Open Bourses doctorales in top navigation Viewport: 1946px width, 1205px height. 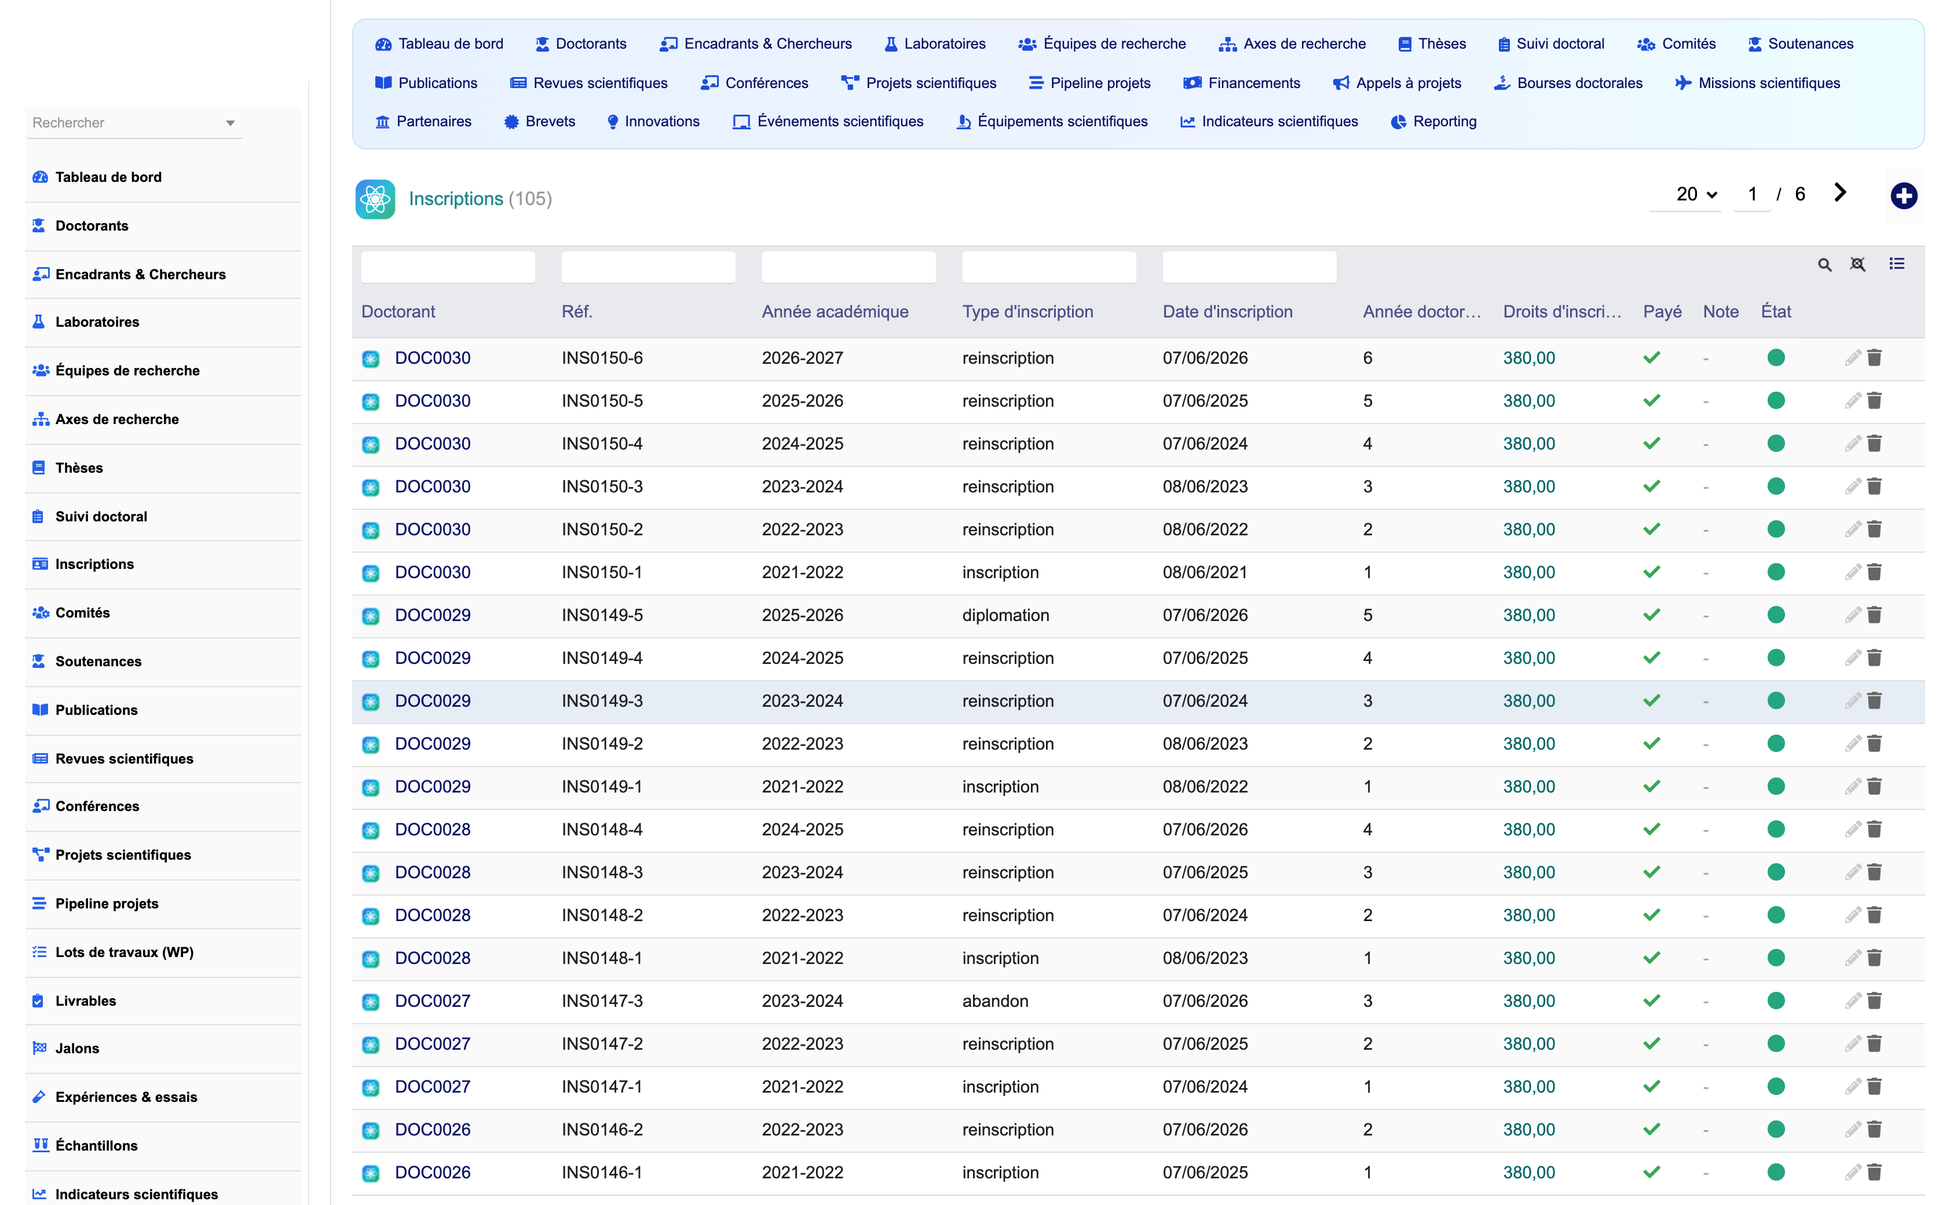(1568, 83)
